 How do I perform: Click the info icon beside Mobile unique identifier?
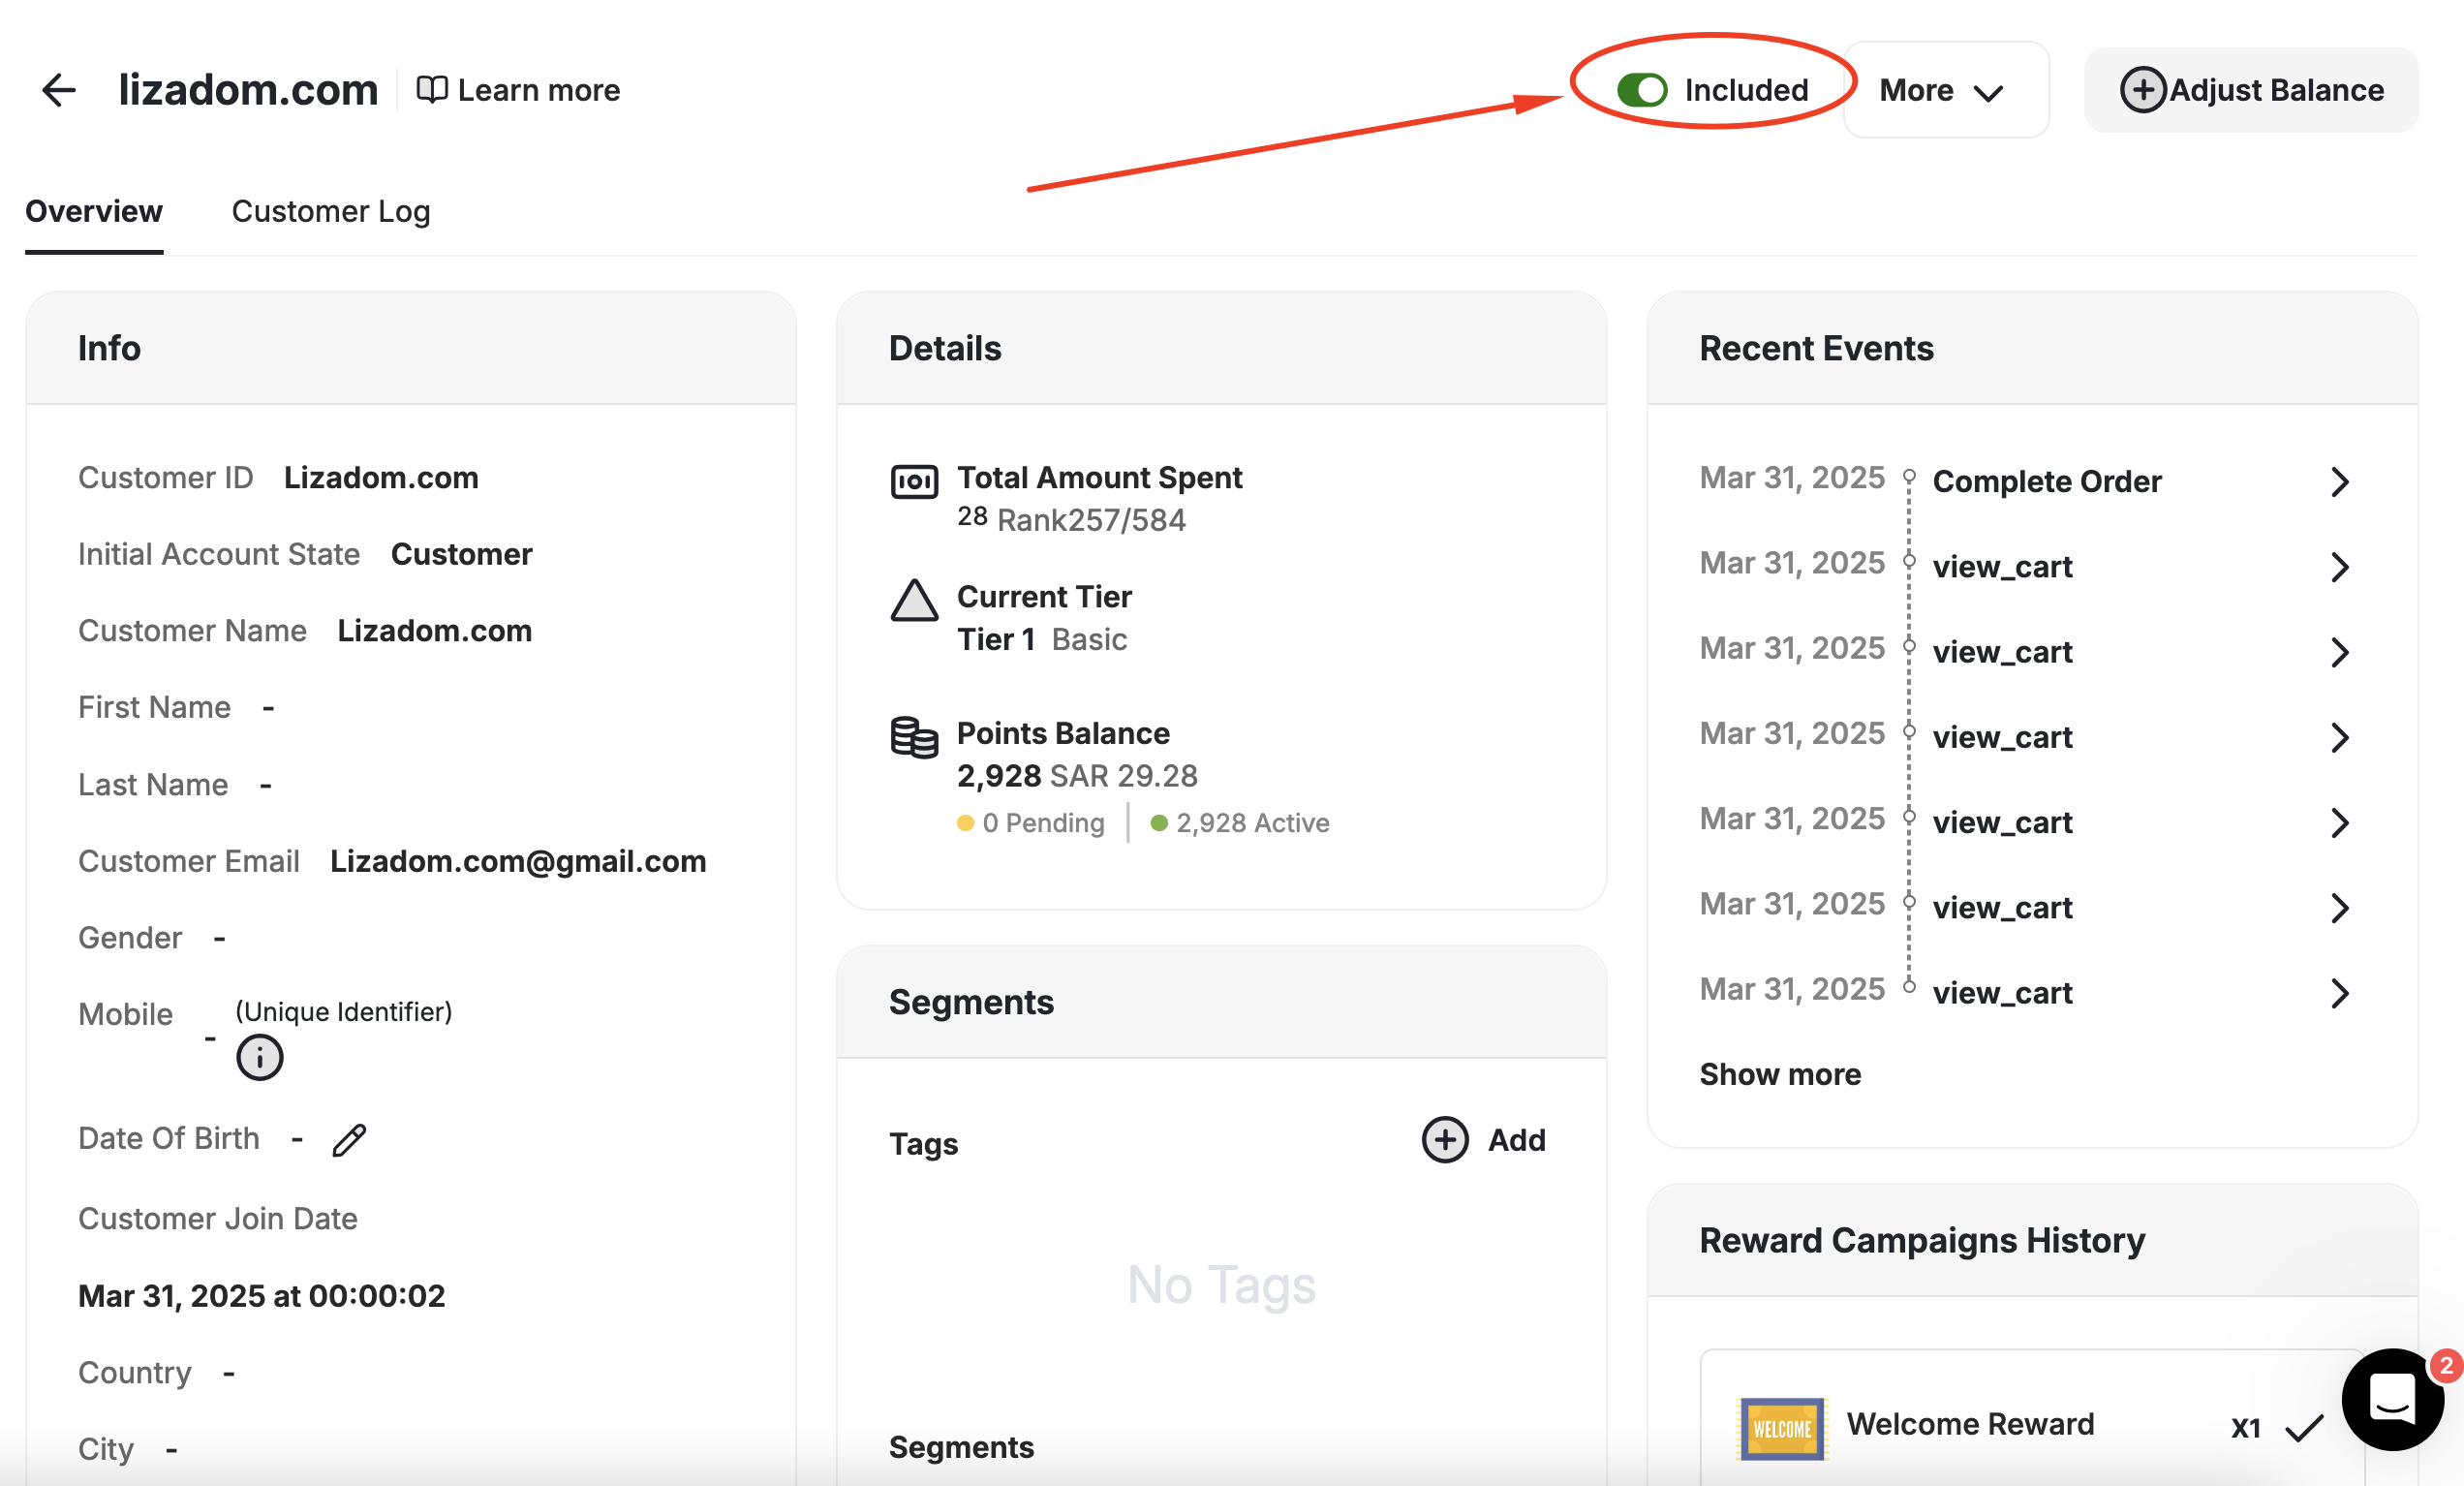click(259, 1057)
